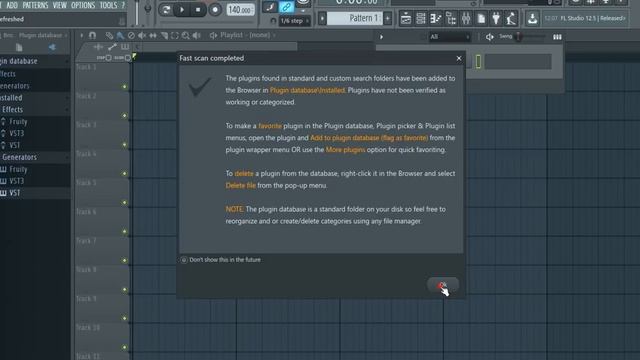Viewport: 640px width, 360px height.
Task: Open the TOOLS menu
Action: [108, 5]
